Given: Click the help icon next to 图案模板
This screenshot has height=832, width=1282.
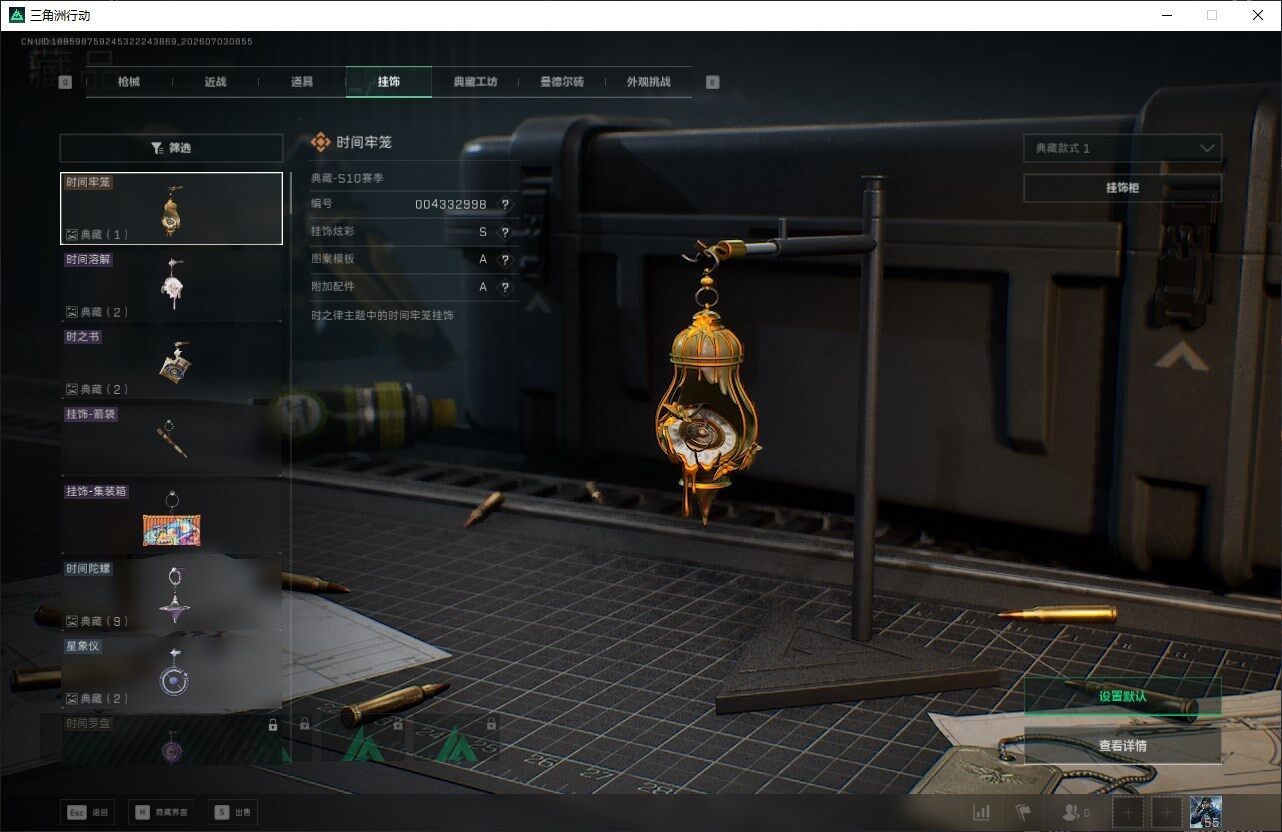Looking at the screenshot, I should coord(505,259).
